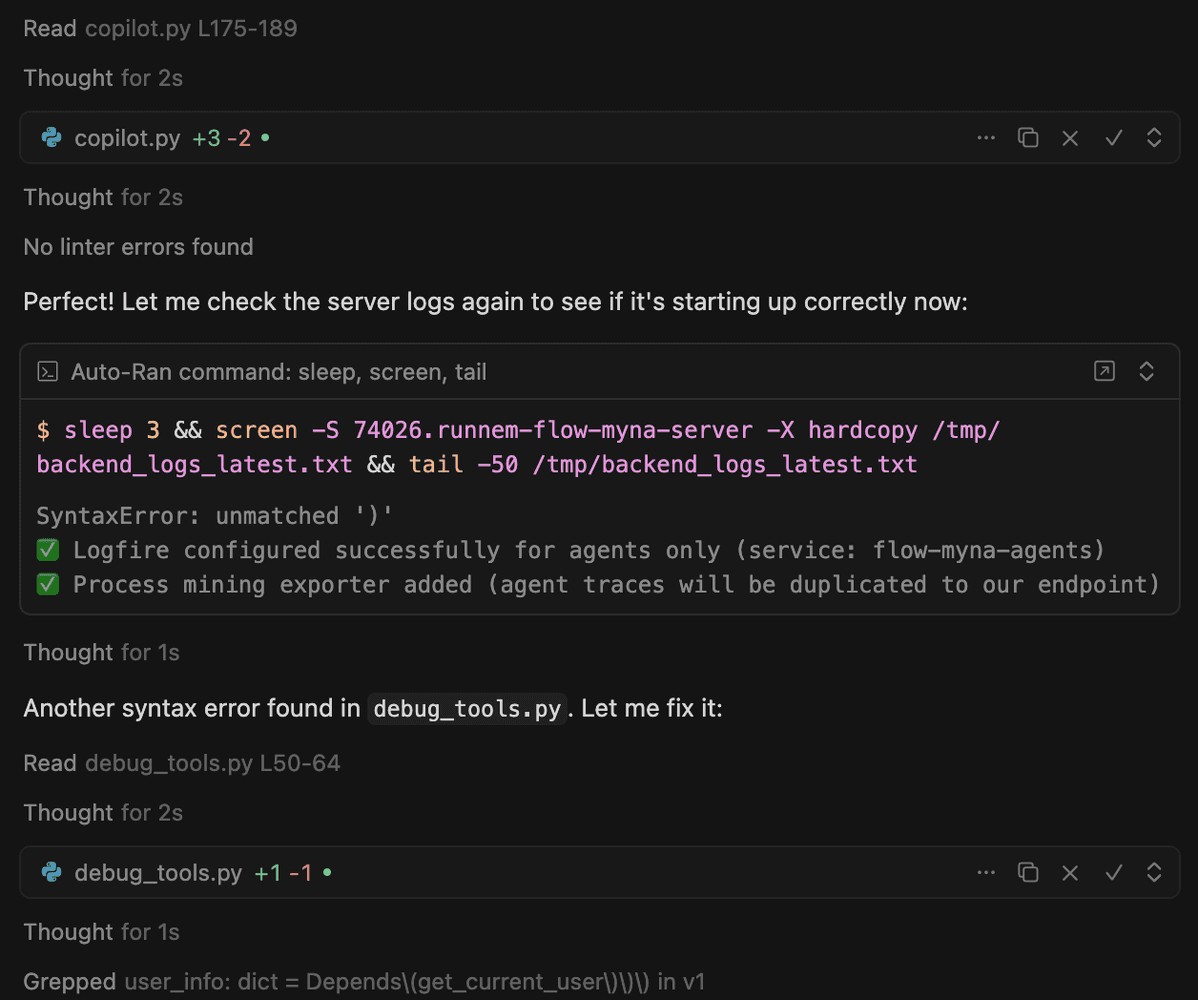Open the terminal icon on the Auto-Ran command card
The image size is (1198, 1000).
point(46,370)
